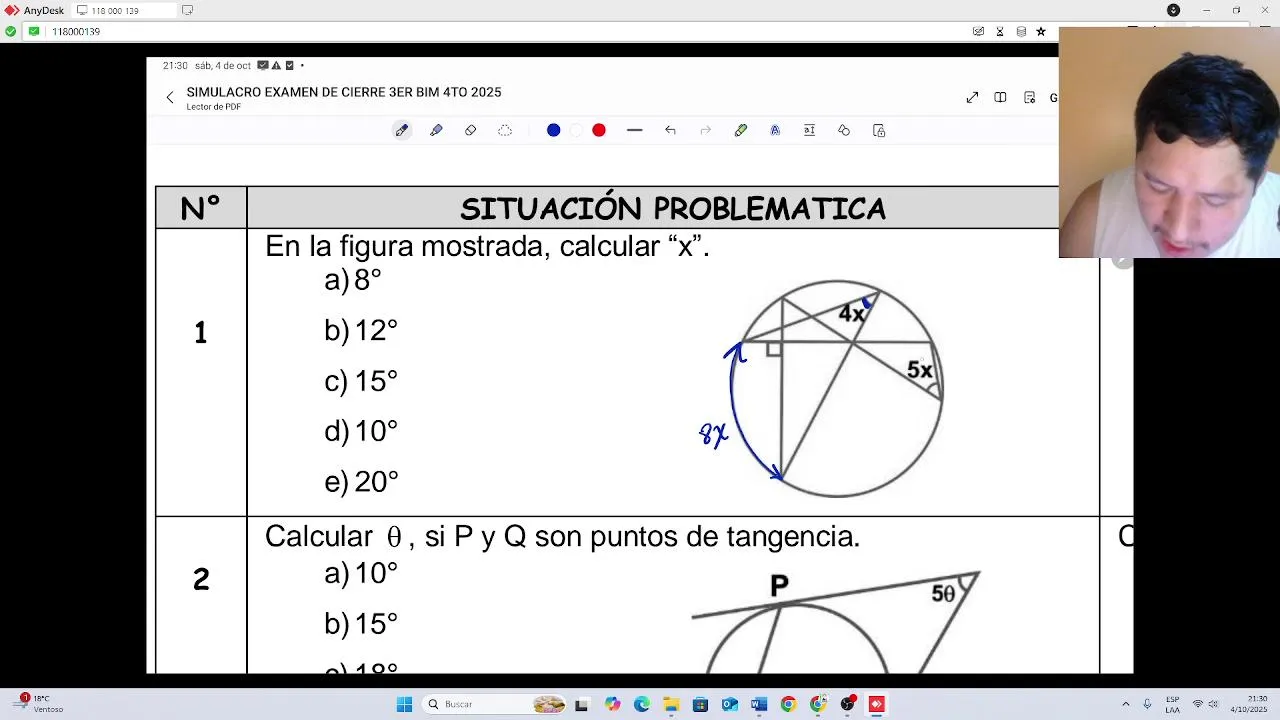This screenshot has height=720, width=1280.
Task: Open Microsoft Store from the taskbar
Action: (x=700, y=704)
